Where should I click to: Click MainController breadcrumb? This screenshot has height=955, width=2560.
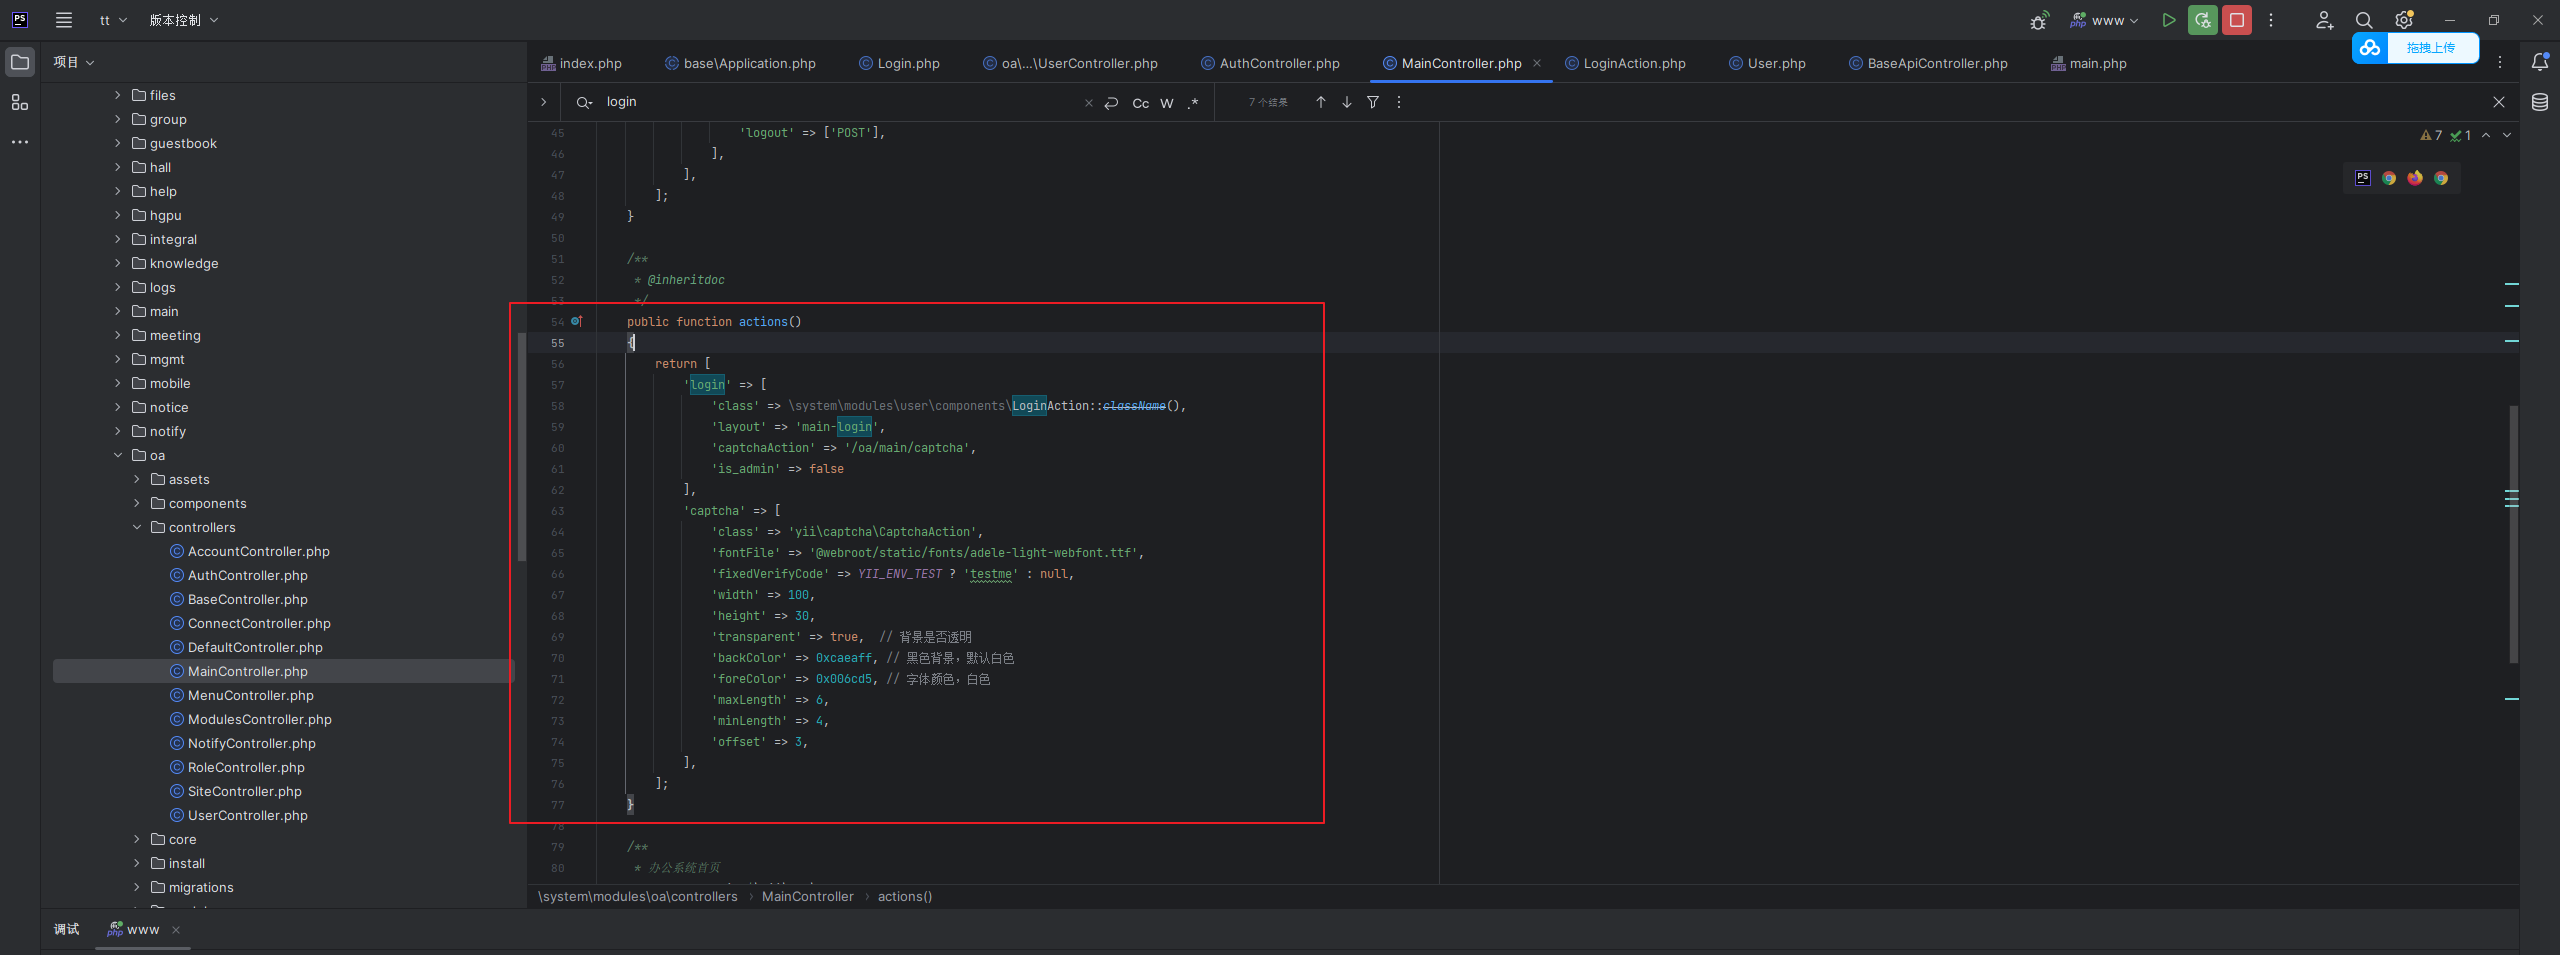tap(808, 896)
